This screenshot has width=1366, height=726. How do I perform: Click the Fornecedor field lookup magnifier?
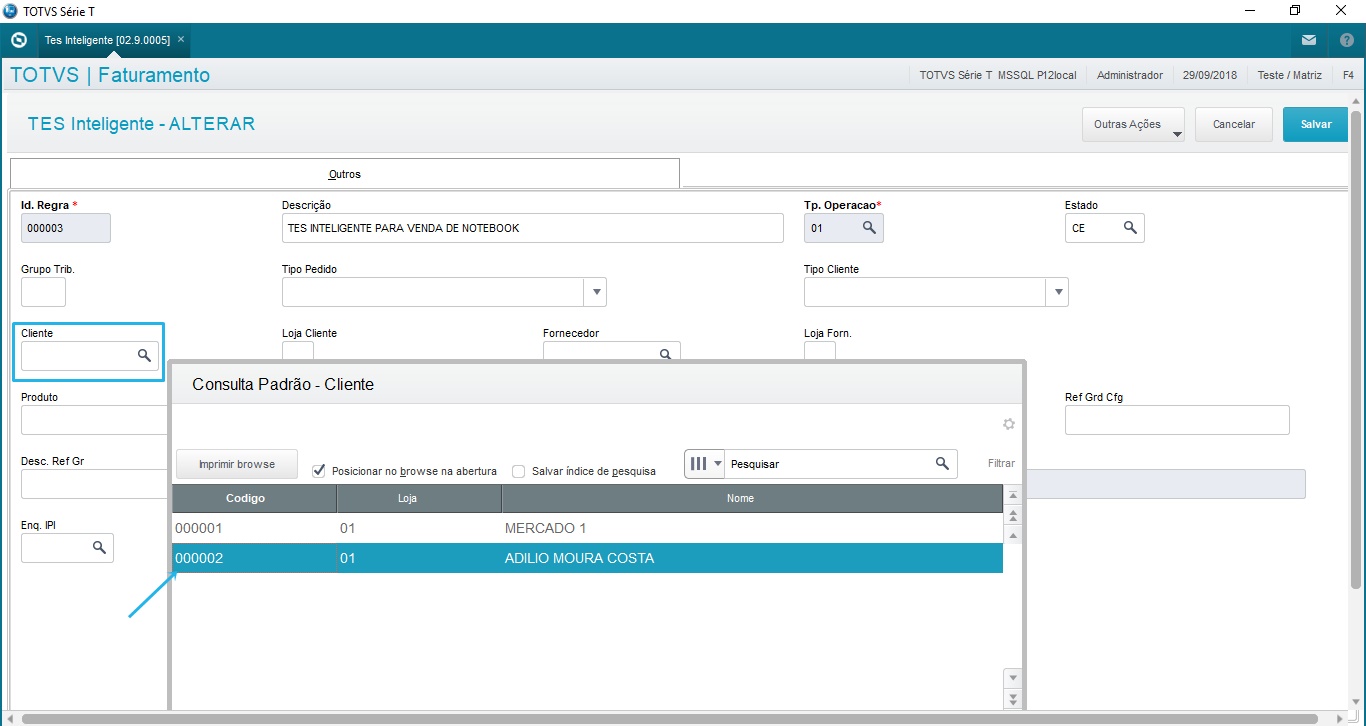tap(665, 354)
